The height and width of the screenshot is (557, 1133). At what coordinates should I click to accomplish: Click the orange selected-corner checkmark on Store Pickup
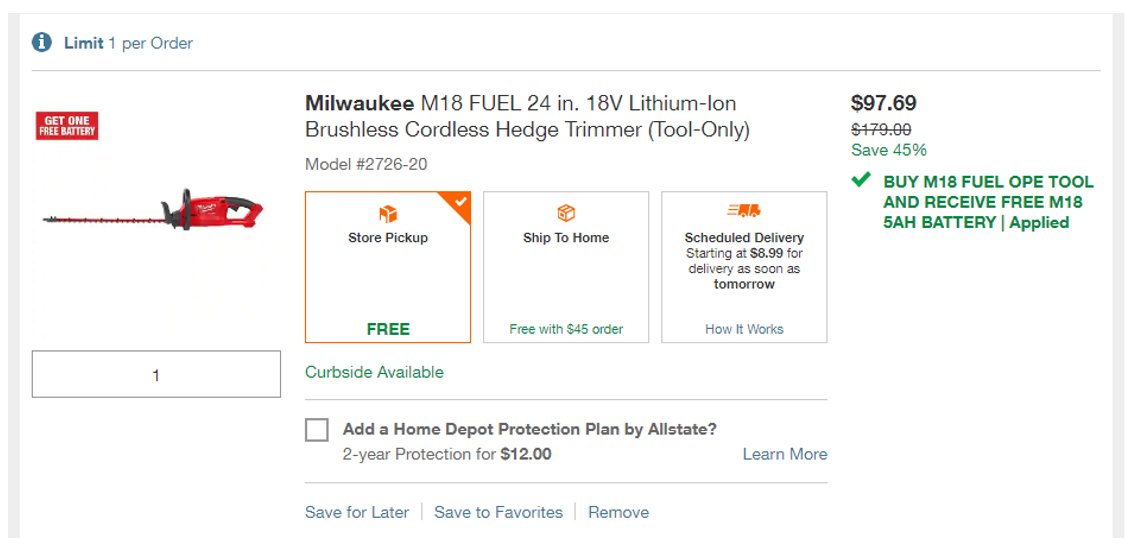pos(461,202)
